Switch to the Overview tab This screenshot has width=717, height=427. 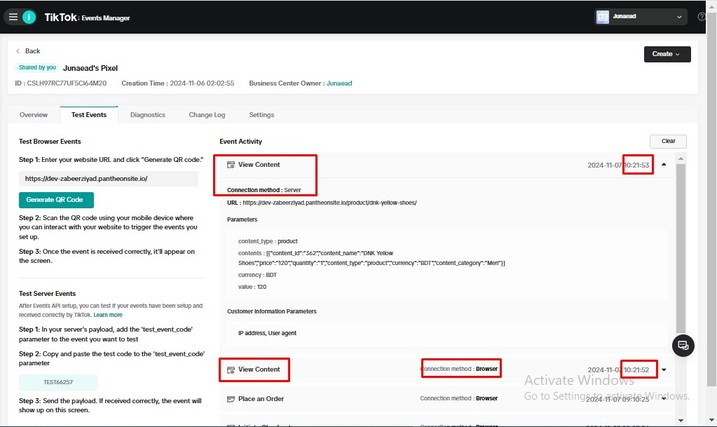(33, 115)
